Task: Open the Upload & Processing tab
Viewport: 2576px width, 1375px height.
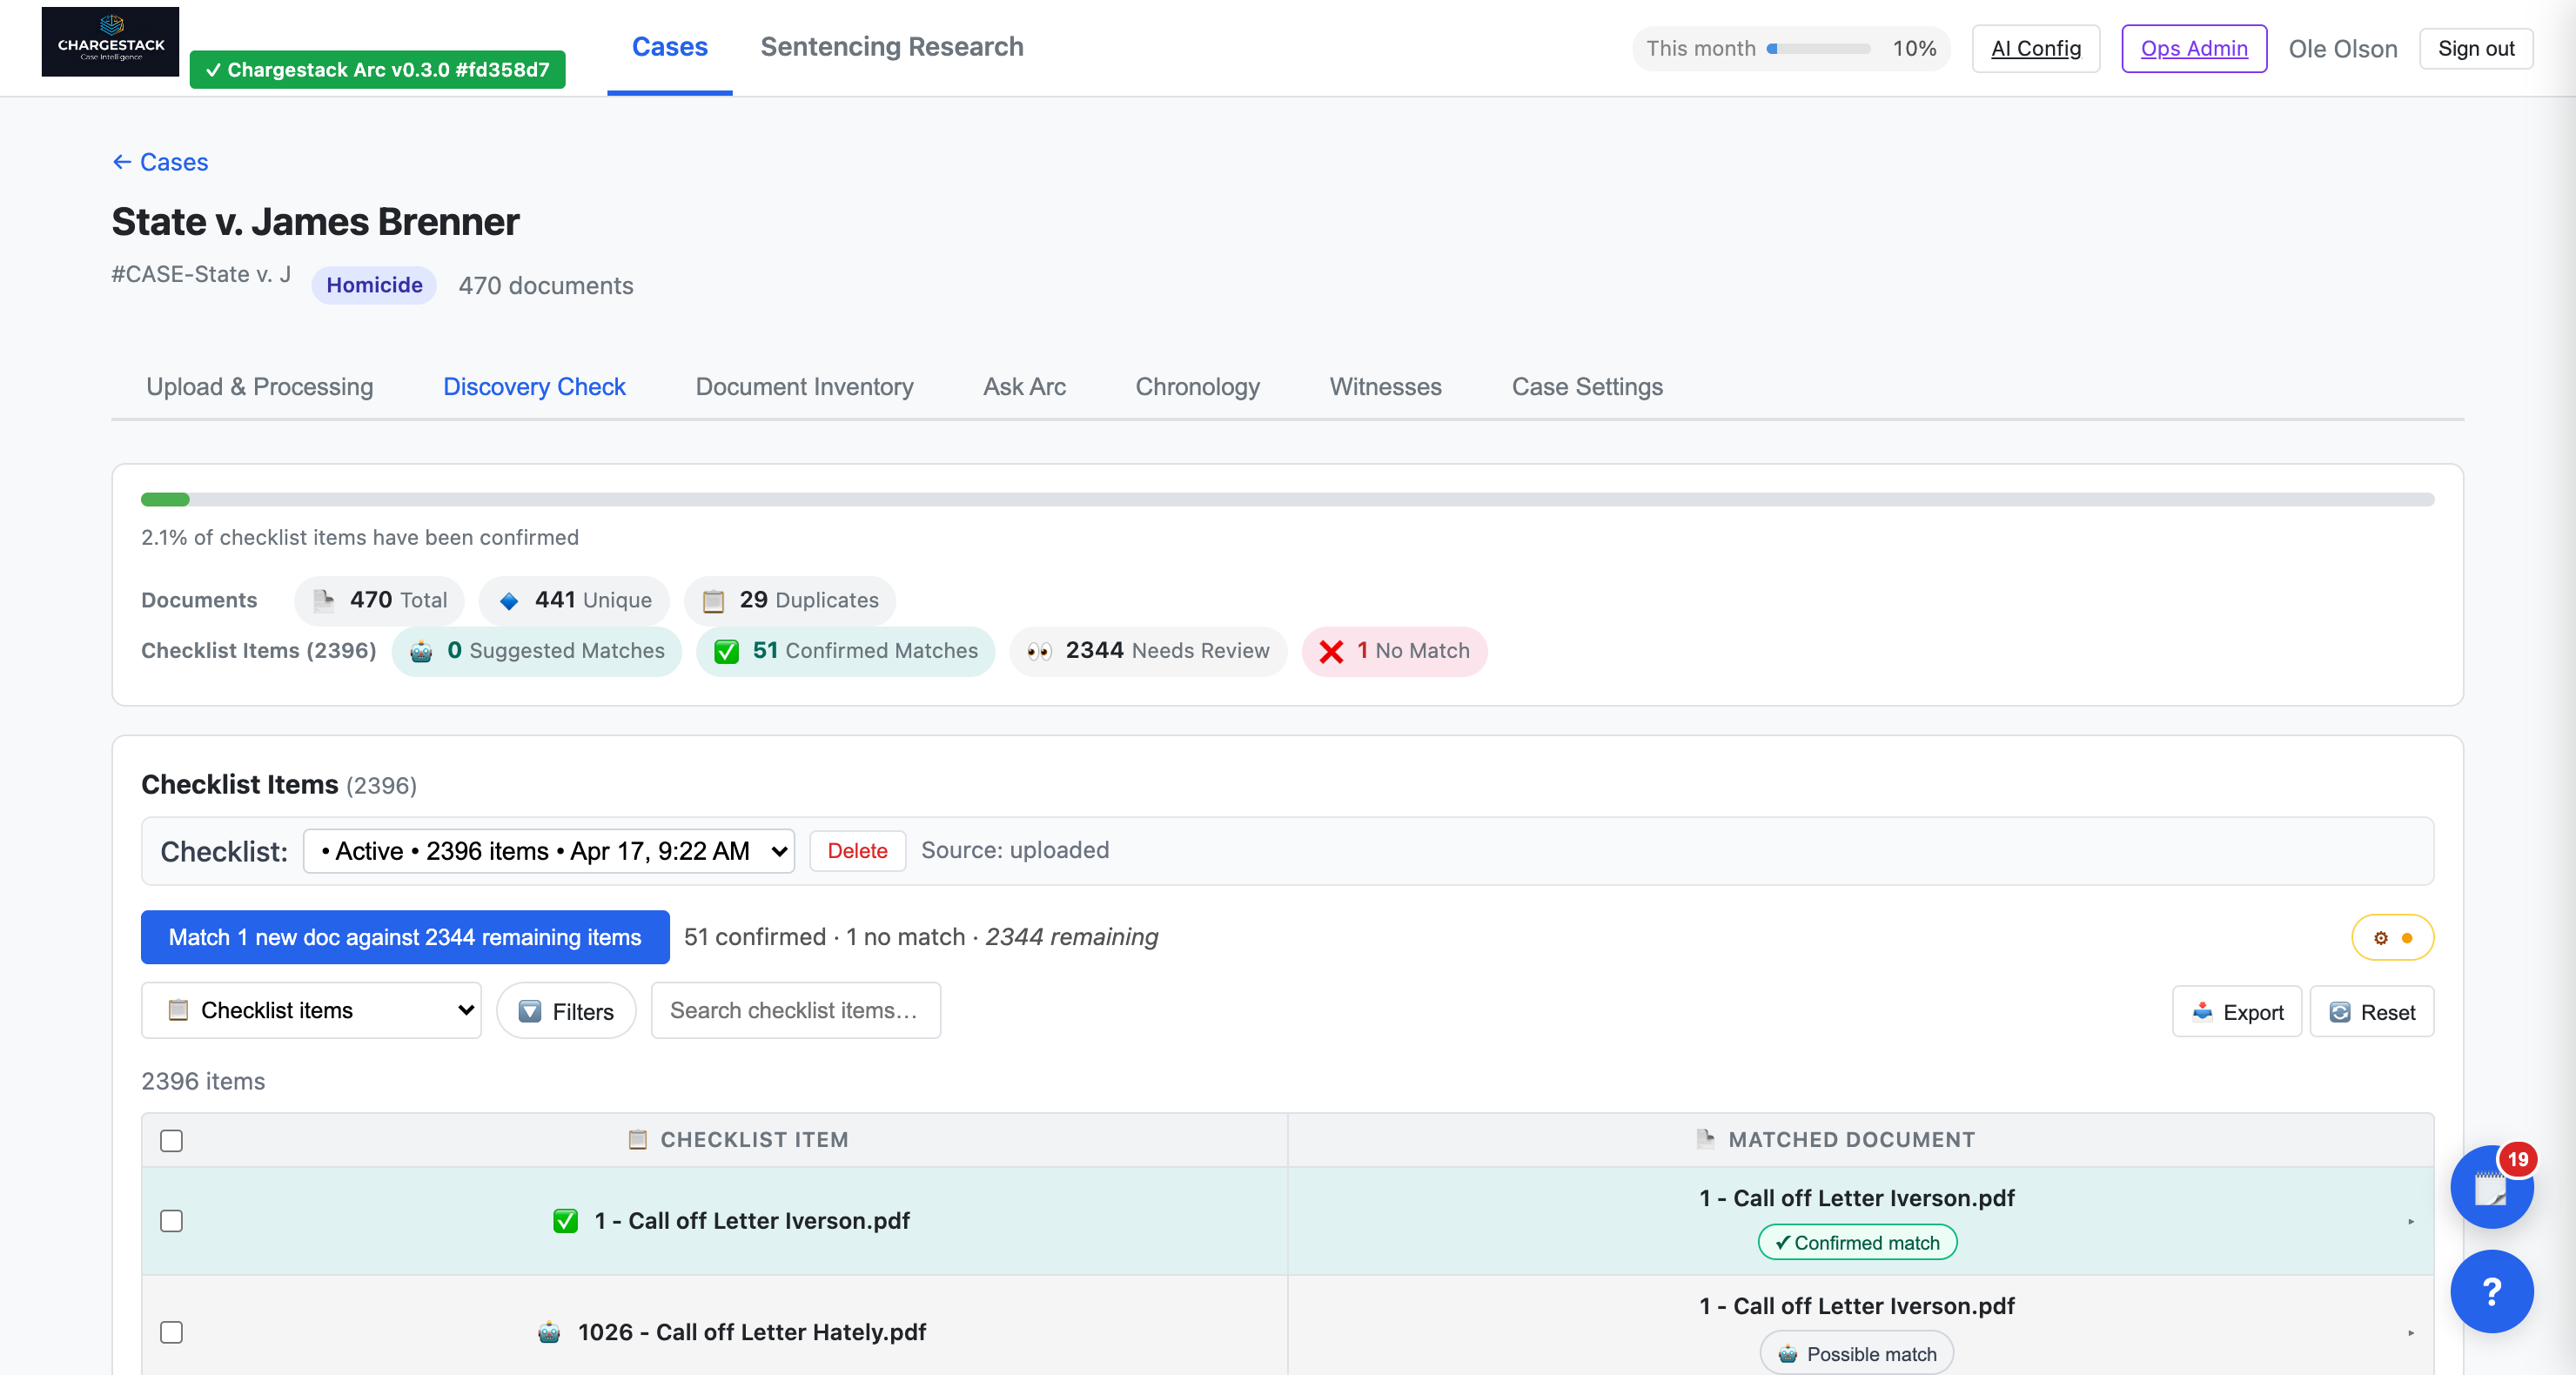Action: (x=260, y=387)
